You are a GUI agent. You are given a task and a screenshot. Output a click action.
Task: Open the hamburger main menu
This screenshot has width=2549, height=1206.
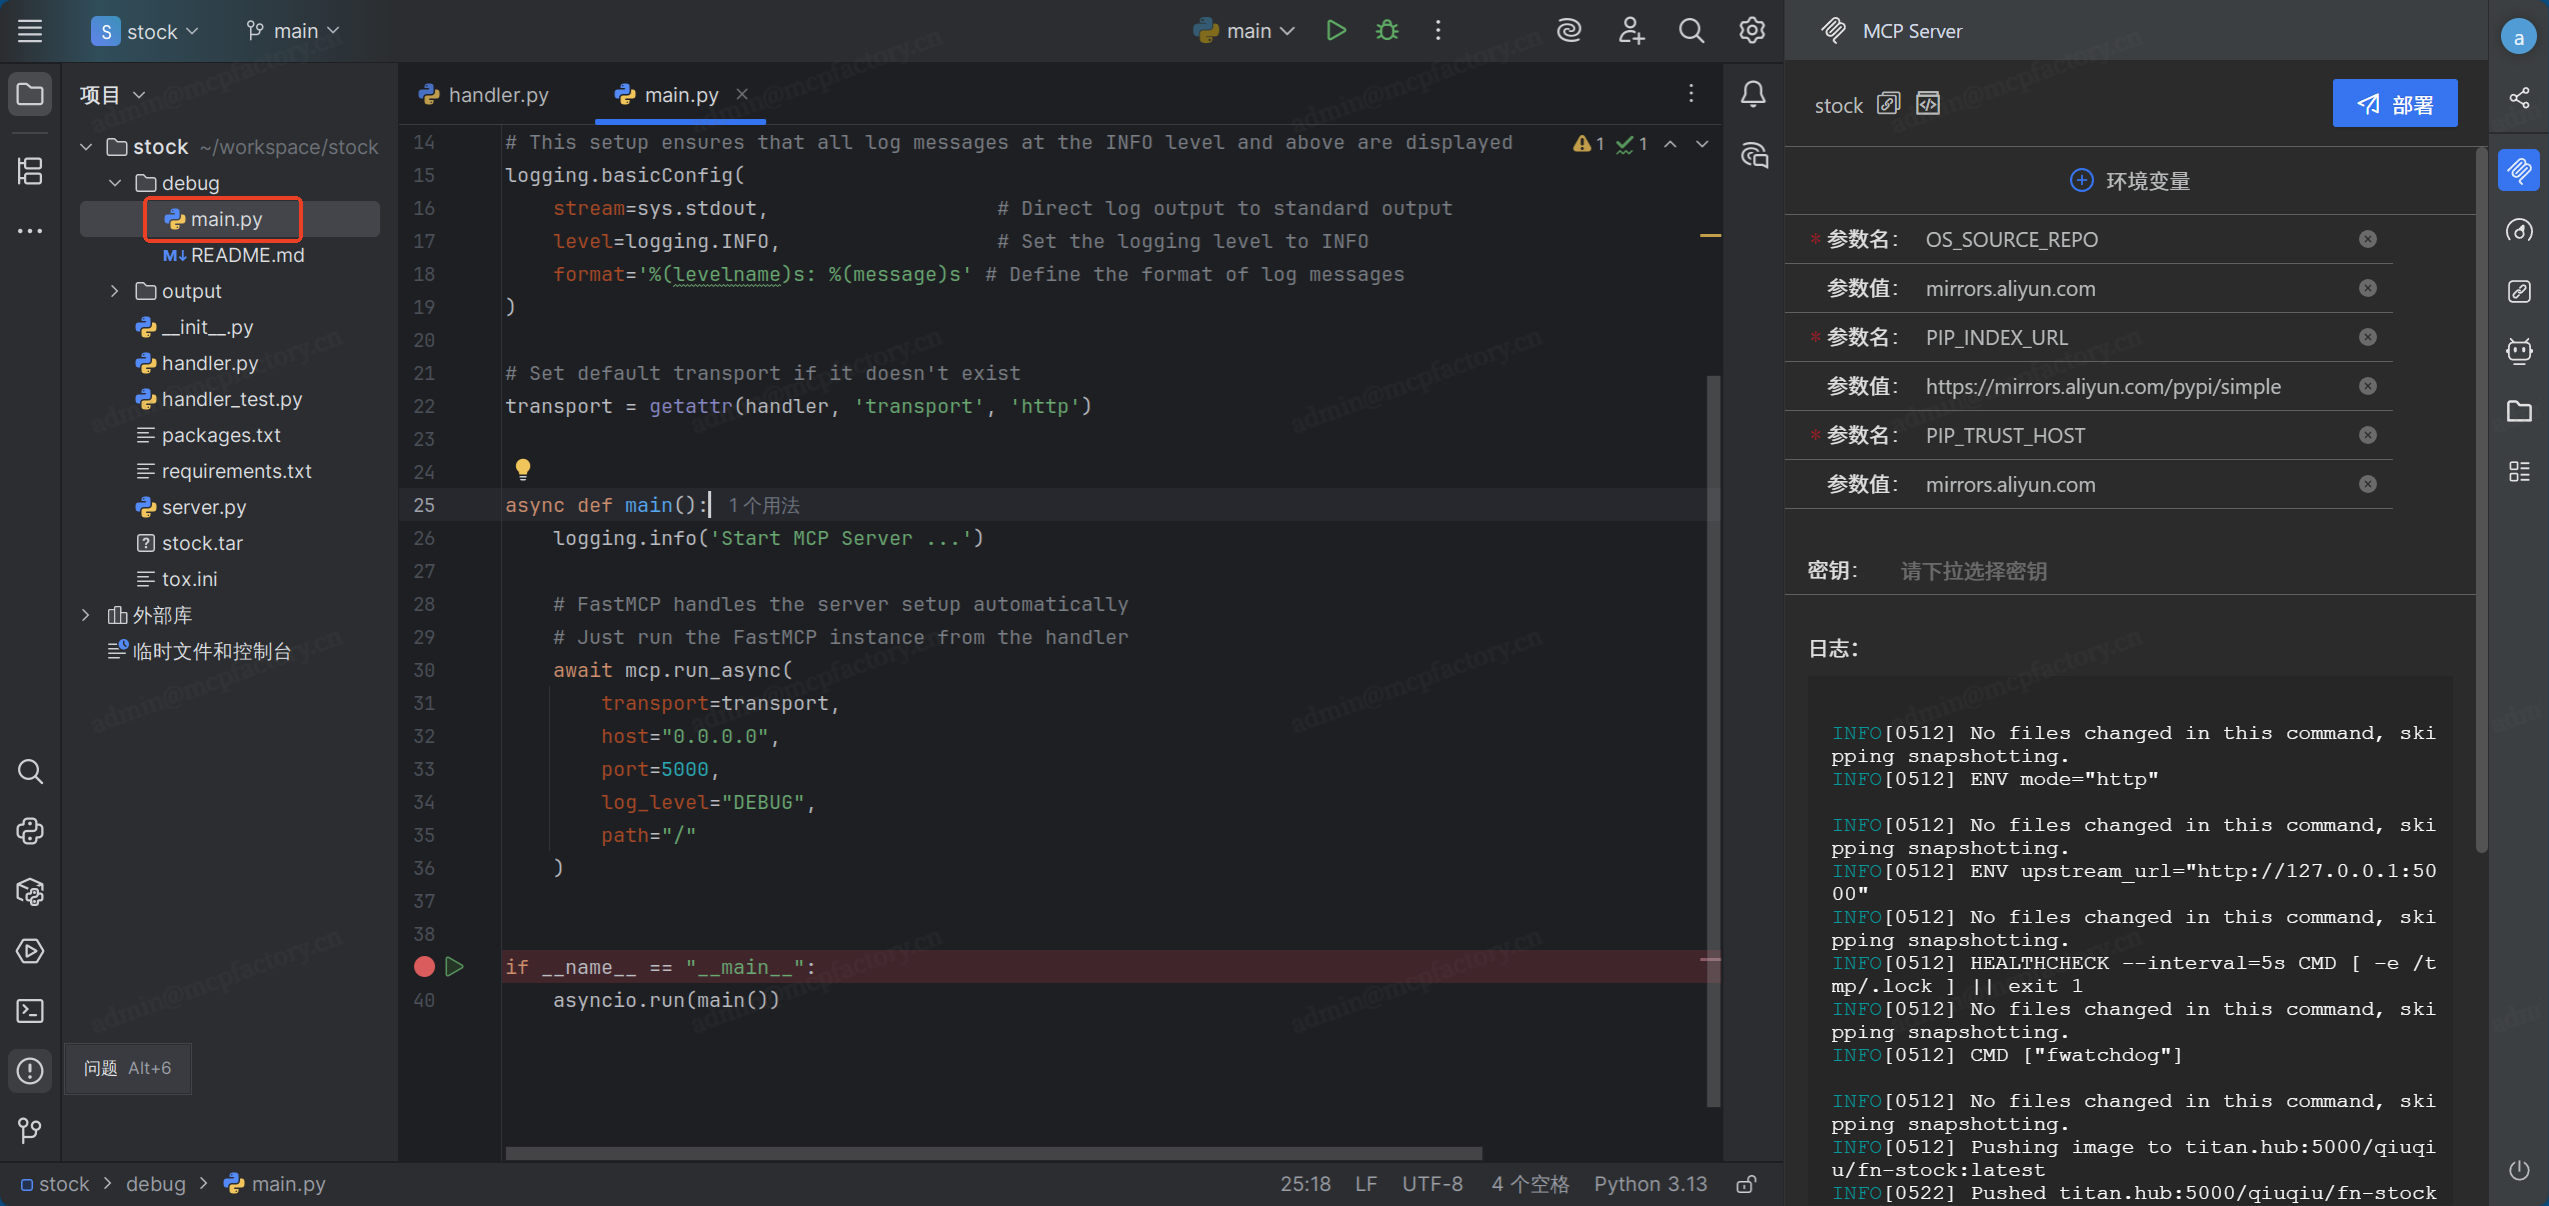coord(30,31)
